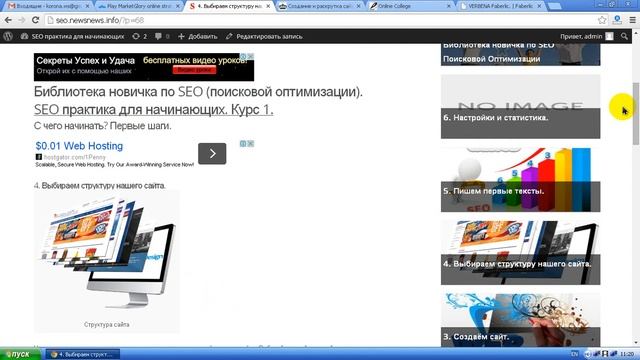Image resolution: width=640 pixels, height=360 pixels.
Task: Open the Привет, admin account menu
Action: click(x=587, y=36)
